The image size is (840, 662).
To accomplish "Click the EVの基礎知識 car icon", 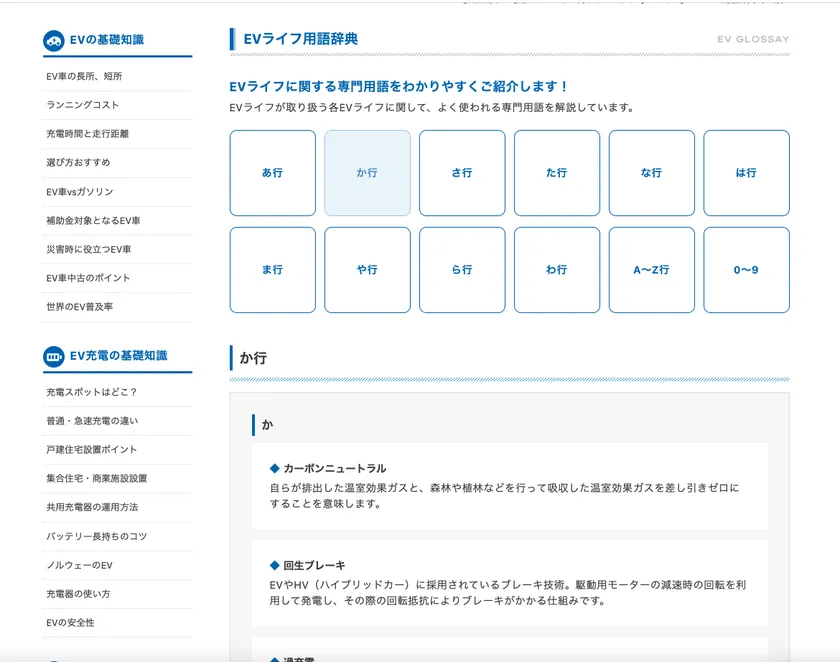I will (54, 41).
